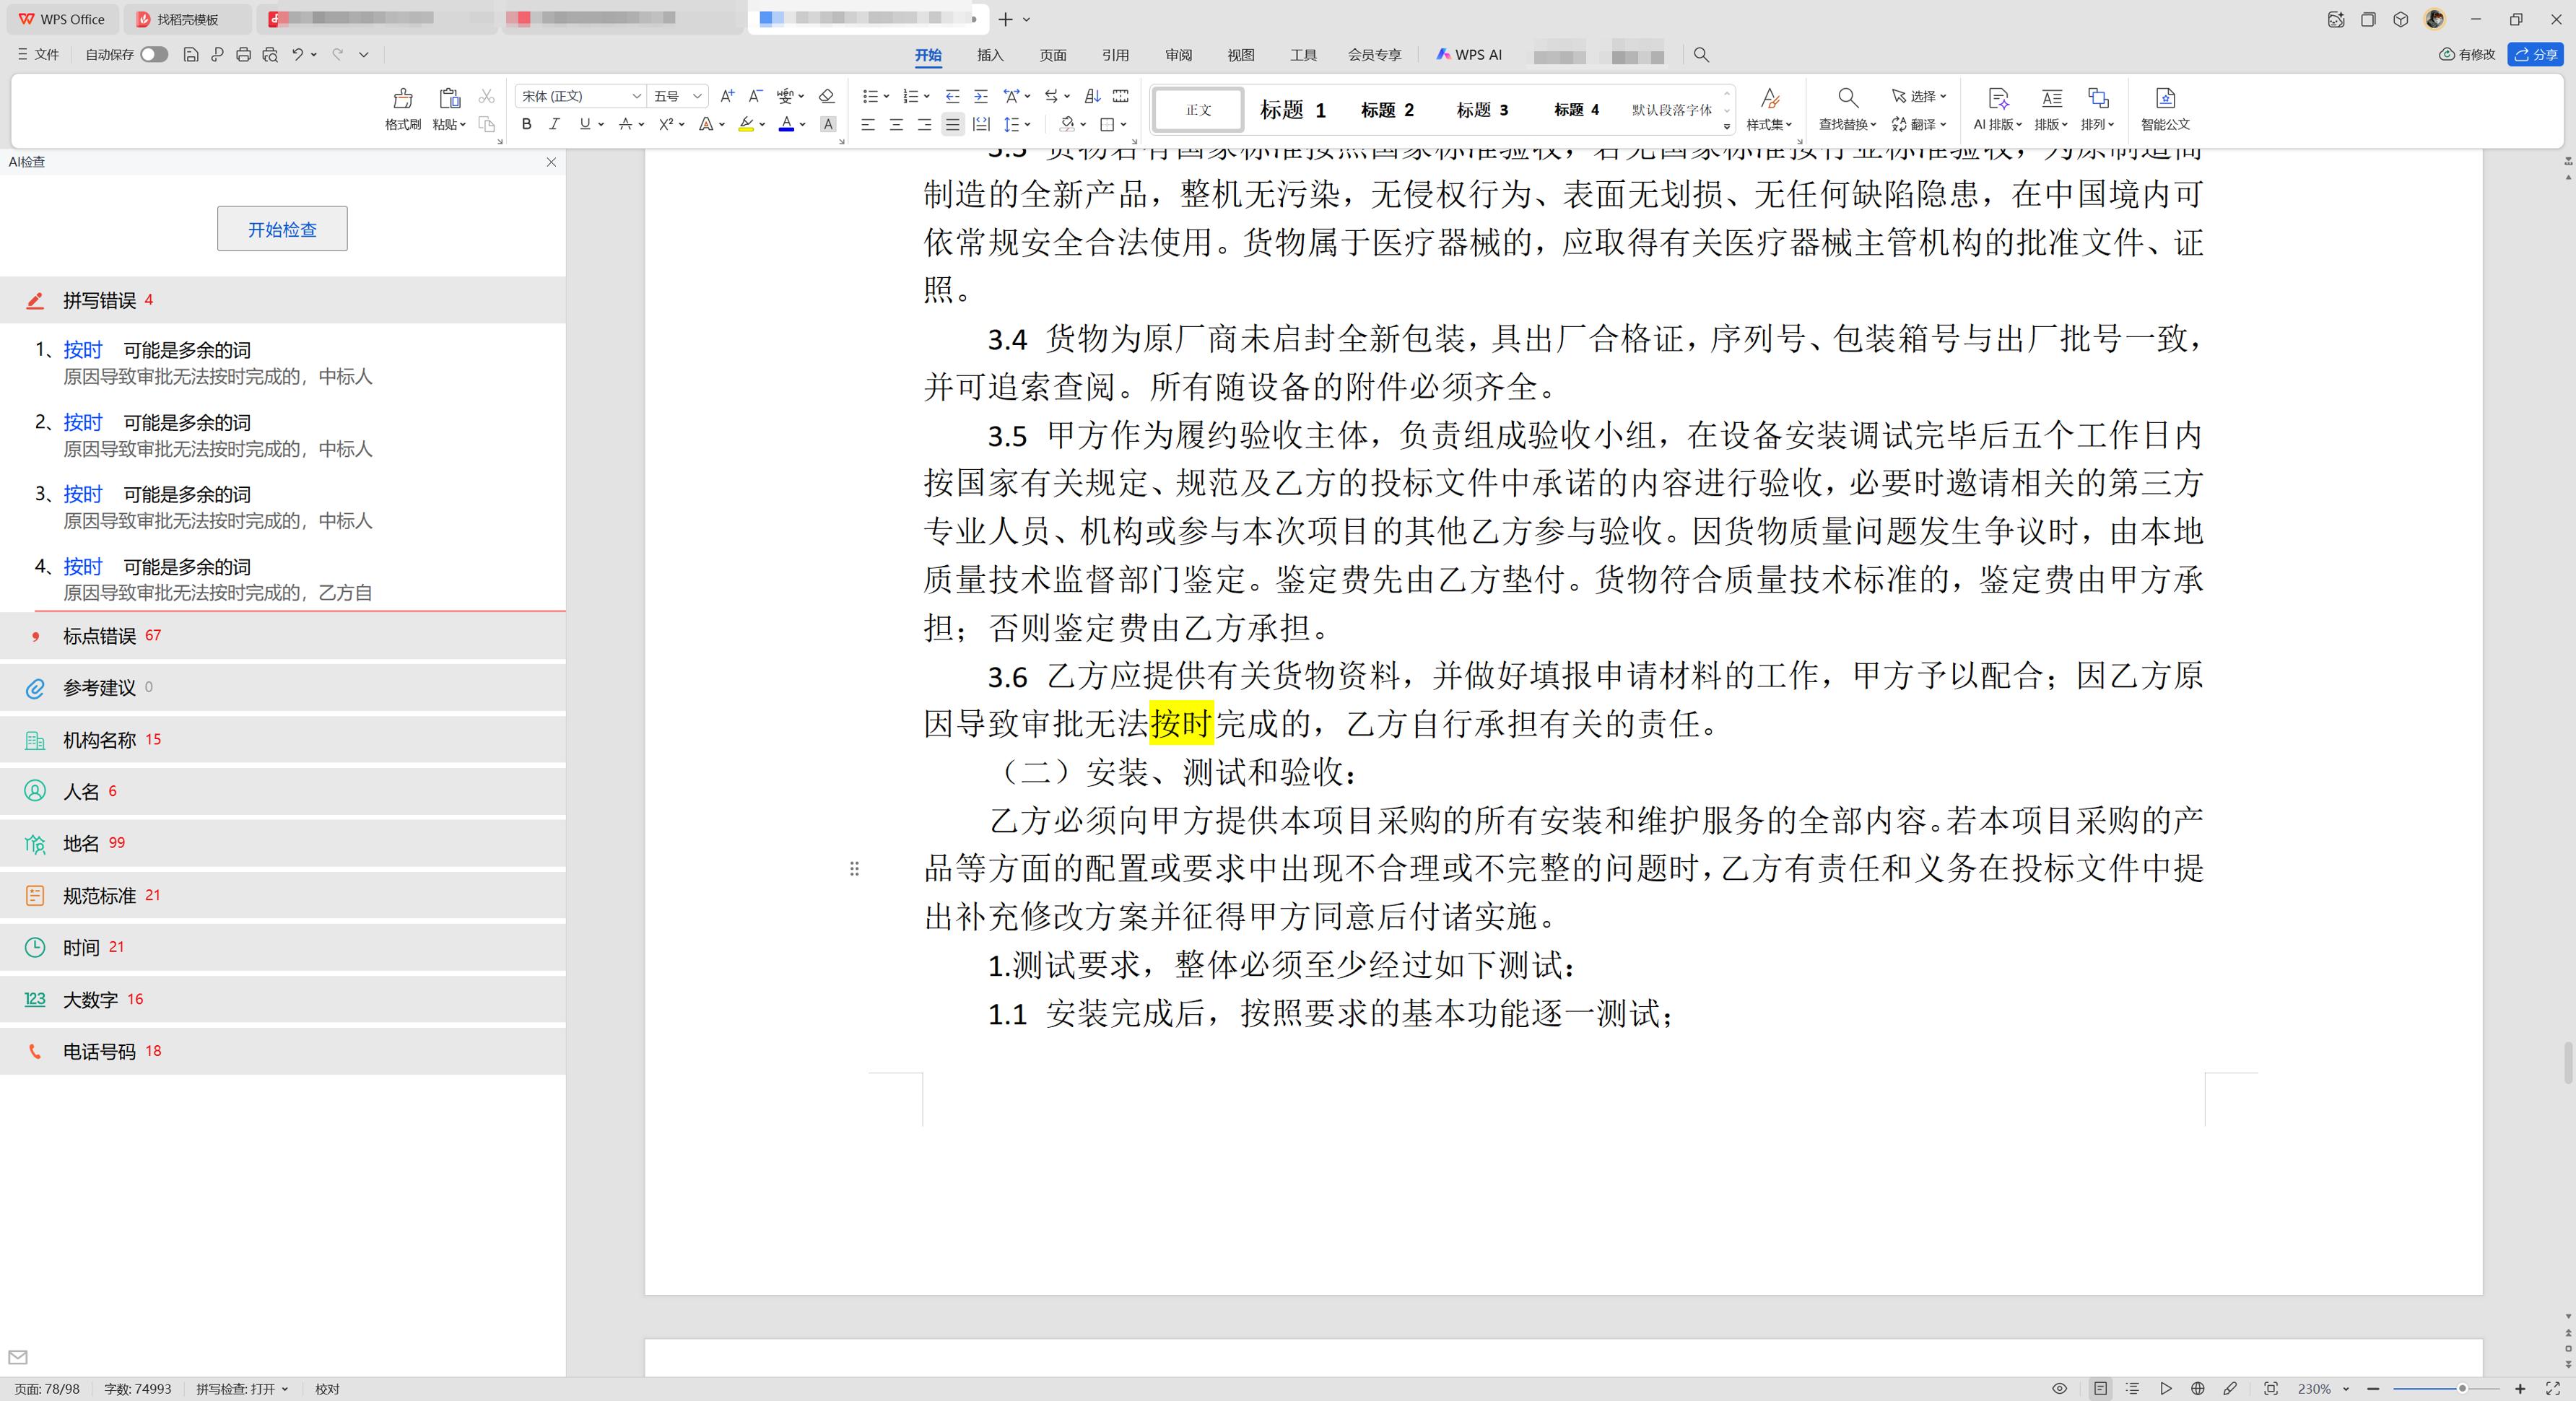2576x1401 pixels.
Task: Click the Format Painter (格式刷) icon
Action: [403, 98]
